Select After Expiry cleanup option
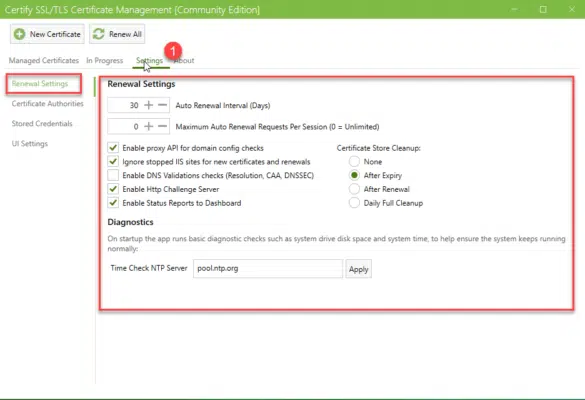585x400 pixels. point(354,175)
